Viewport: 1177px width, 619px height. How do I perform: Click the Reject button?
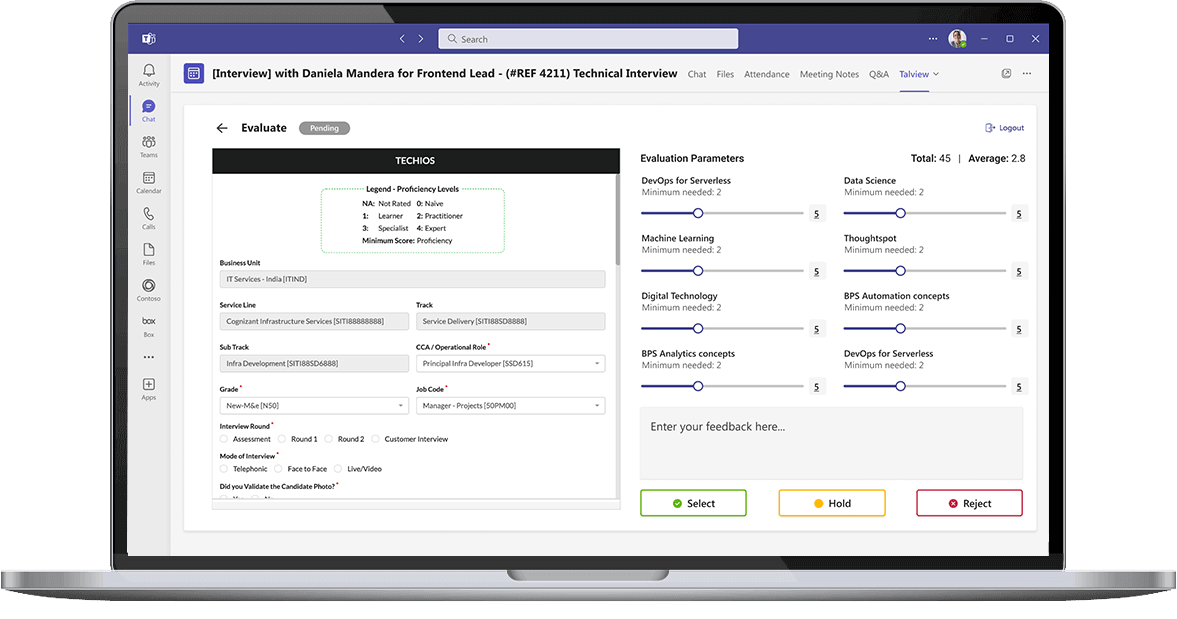point(969,503)
